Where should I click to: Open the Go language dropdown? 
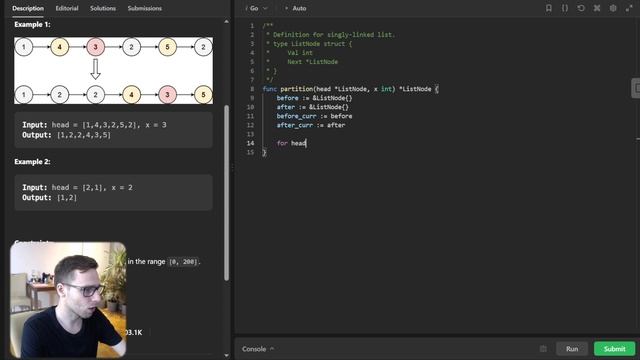(257, 8)
